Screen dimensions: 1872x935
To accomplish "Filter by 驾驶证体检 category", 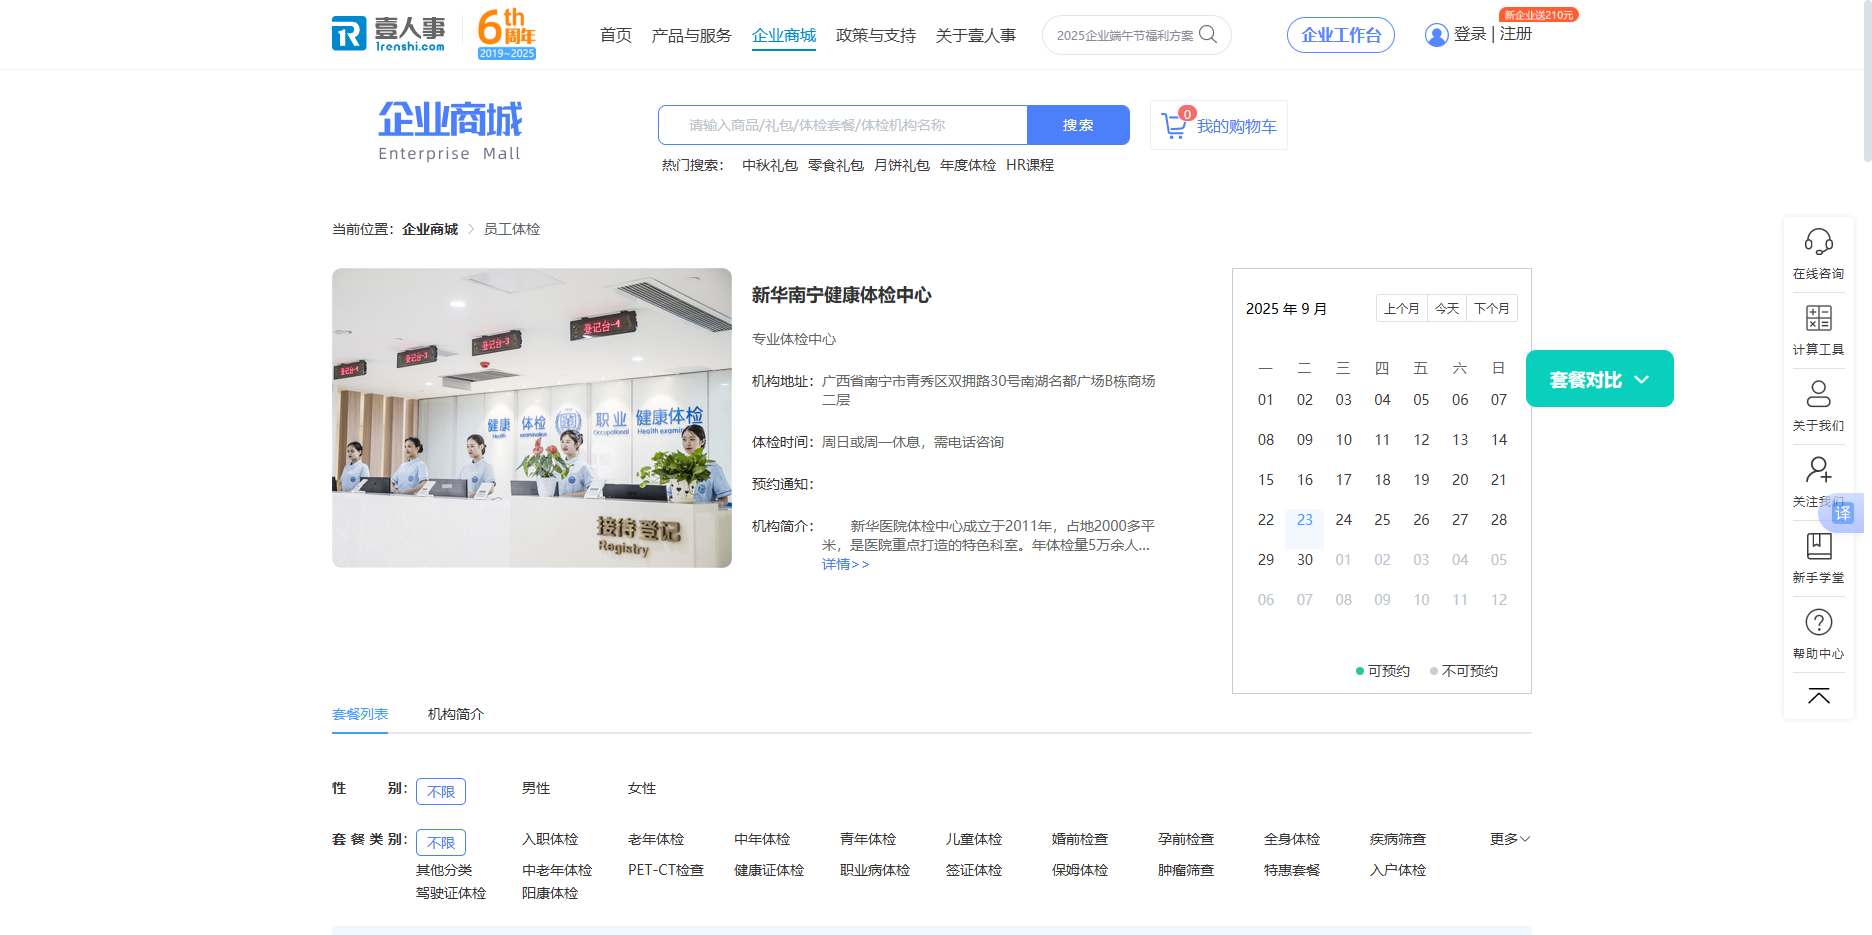I will (451, 894).
